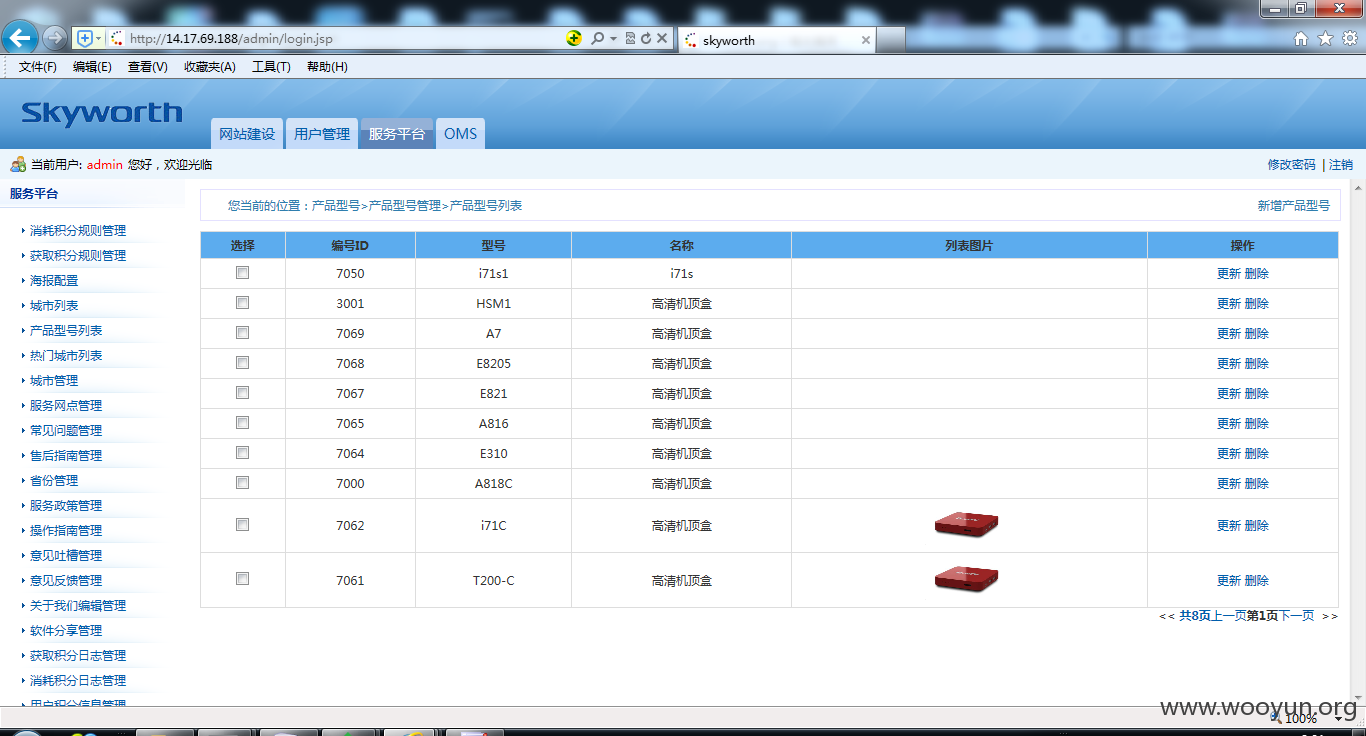The image size is (1366, 736).
Task: Select the checkbox for model A816
Action: pyautogui.click(x=242, y=422)
